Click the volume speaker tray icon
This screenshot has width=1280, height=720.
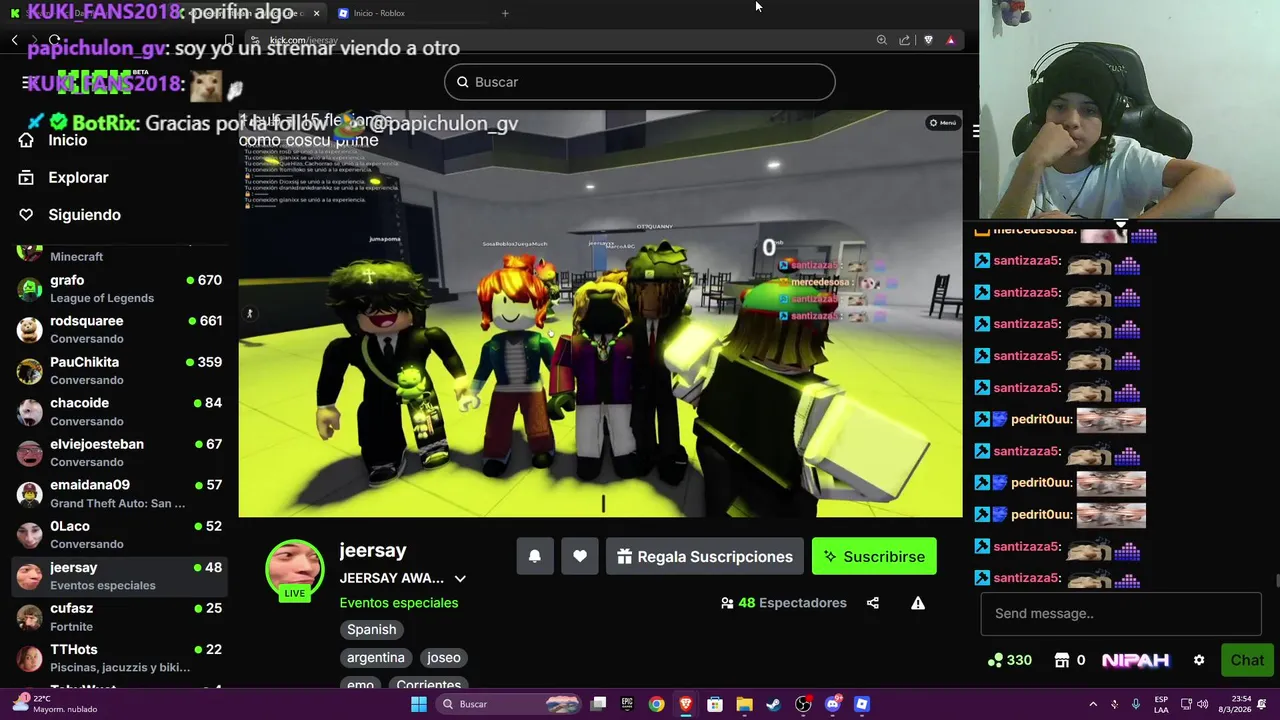point(1202,704)
